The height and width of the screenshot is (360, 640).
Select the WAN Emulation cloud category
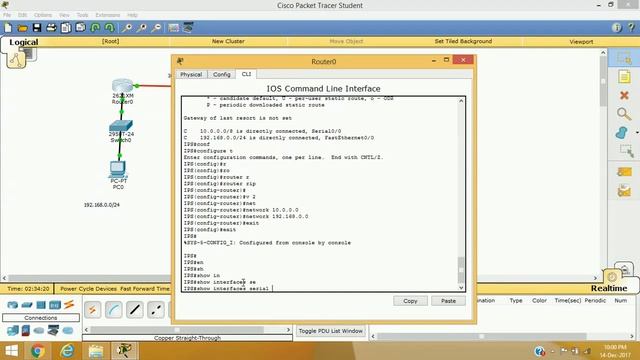[x=39, y=331]
